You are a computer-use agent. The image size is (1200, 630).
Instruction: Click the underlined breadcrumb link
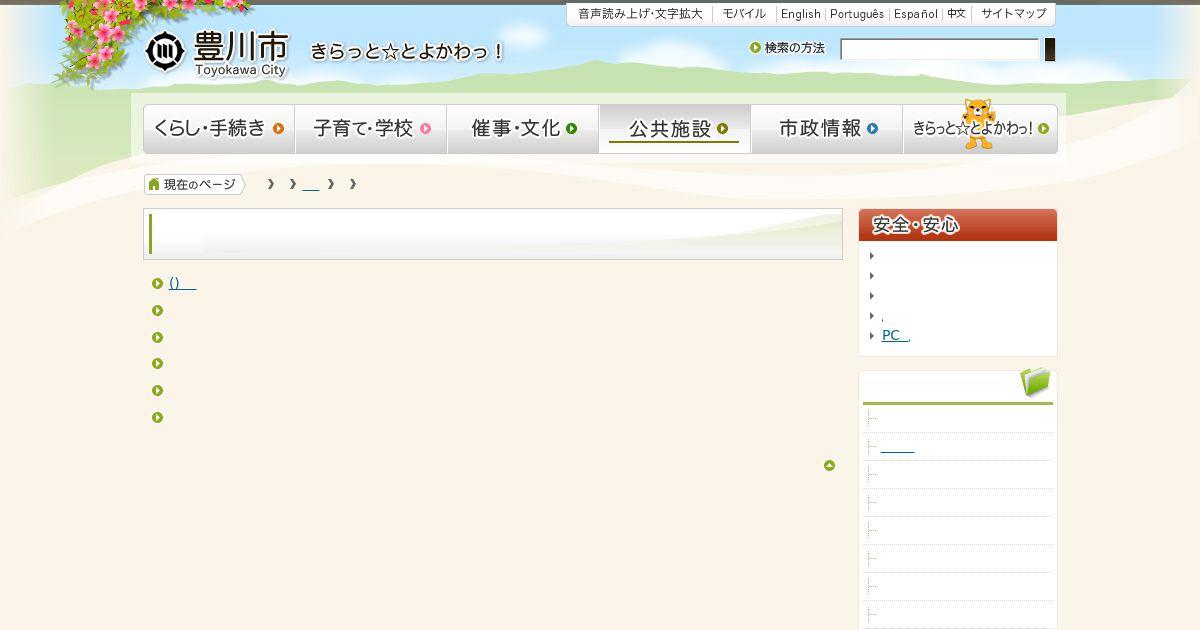[x=311, y=185]
